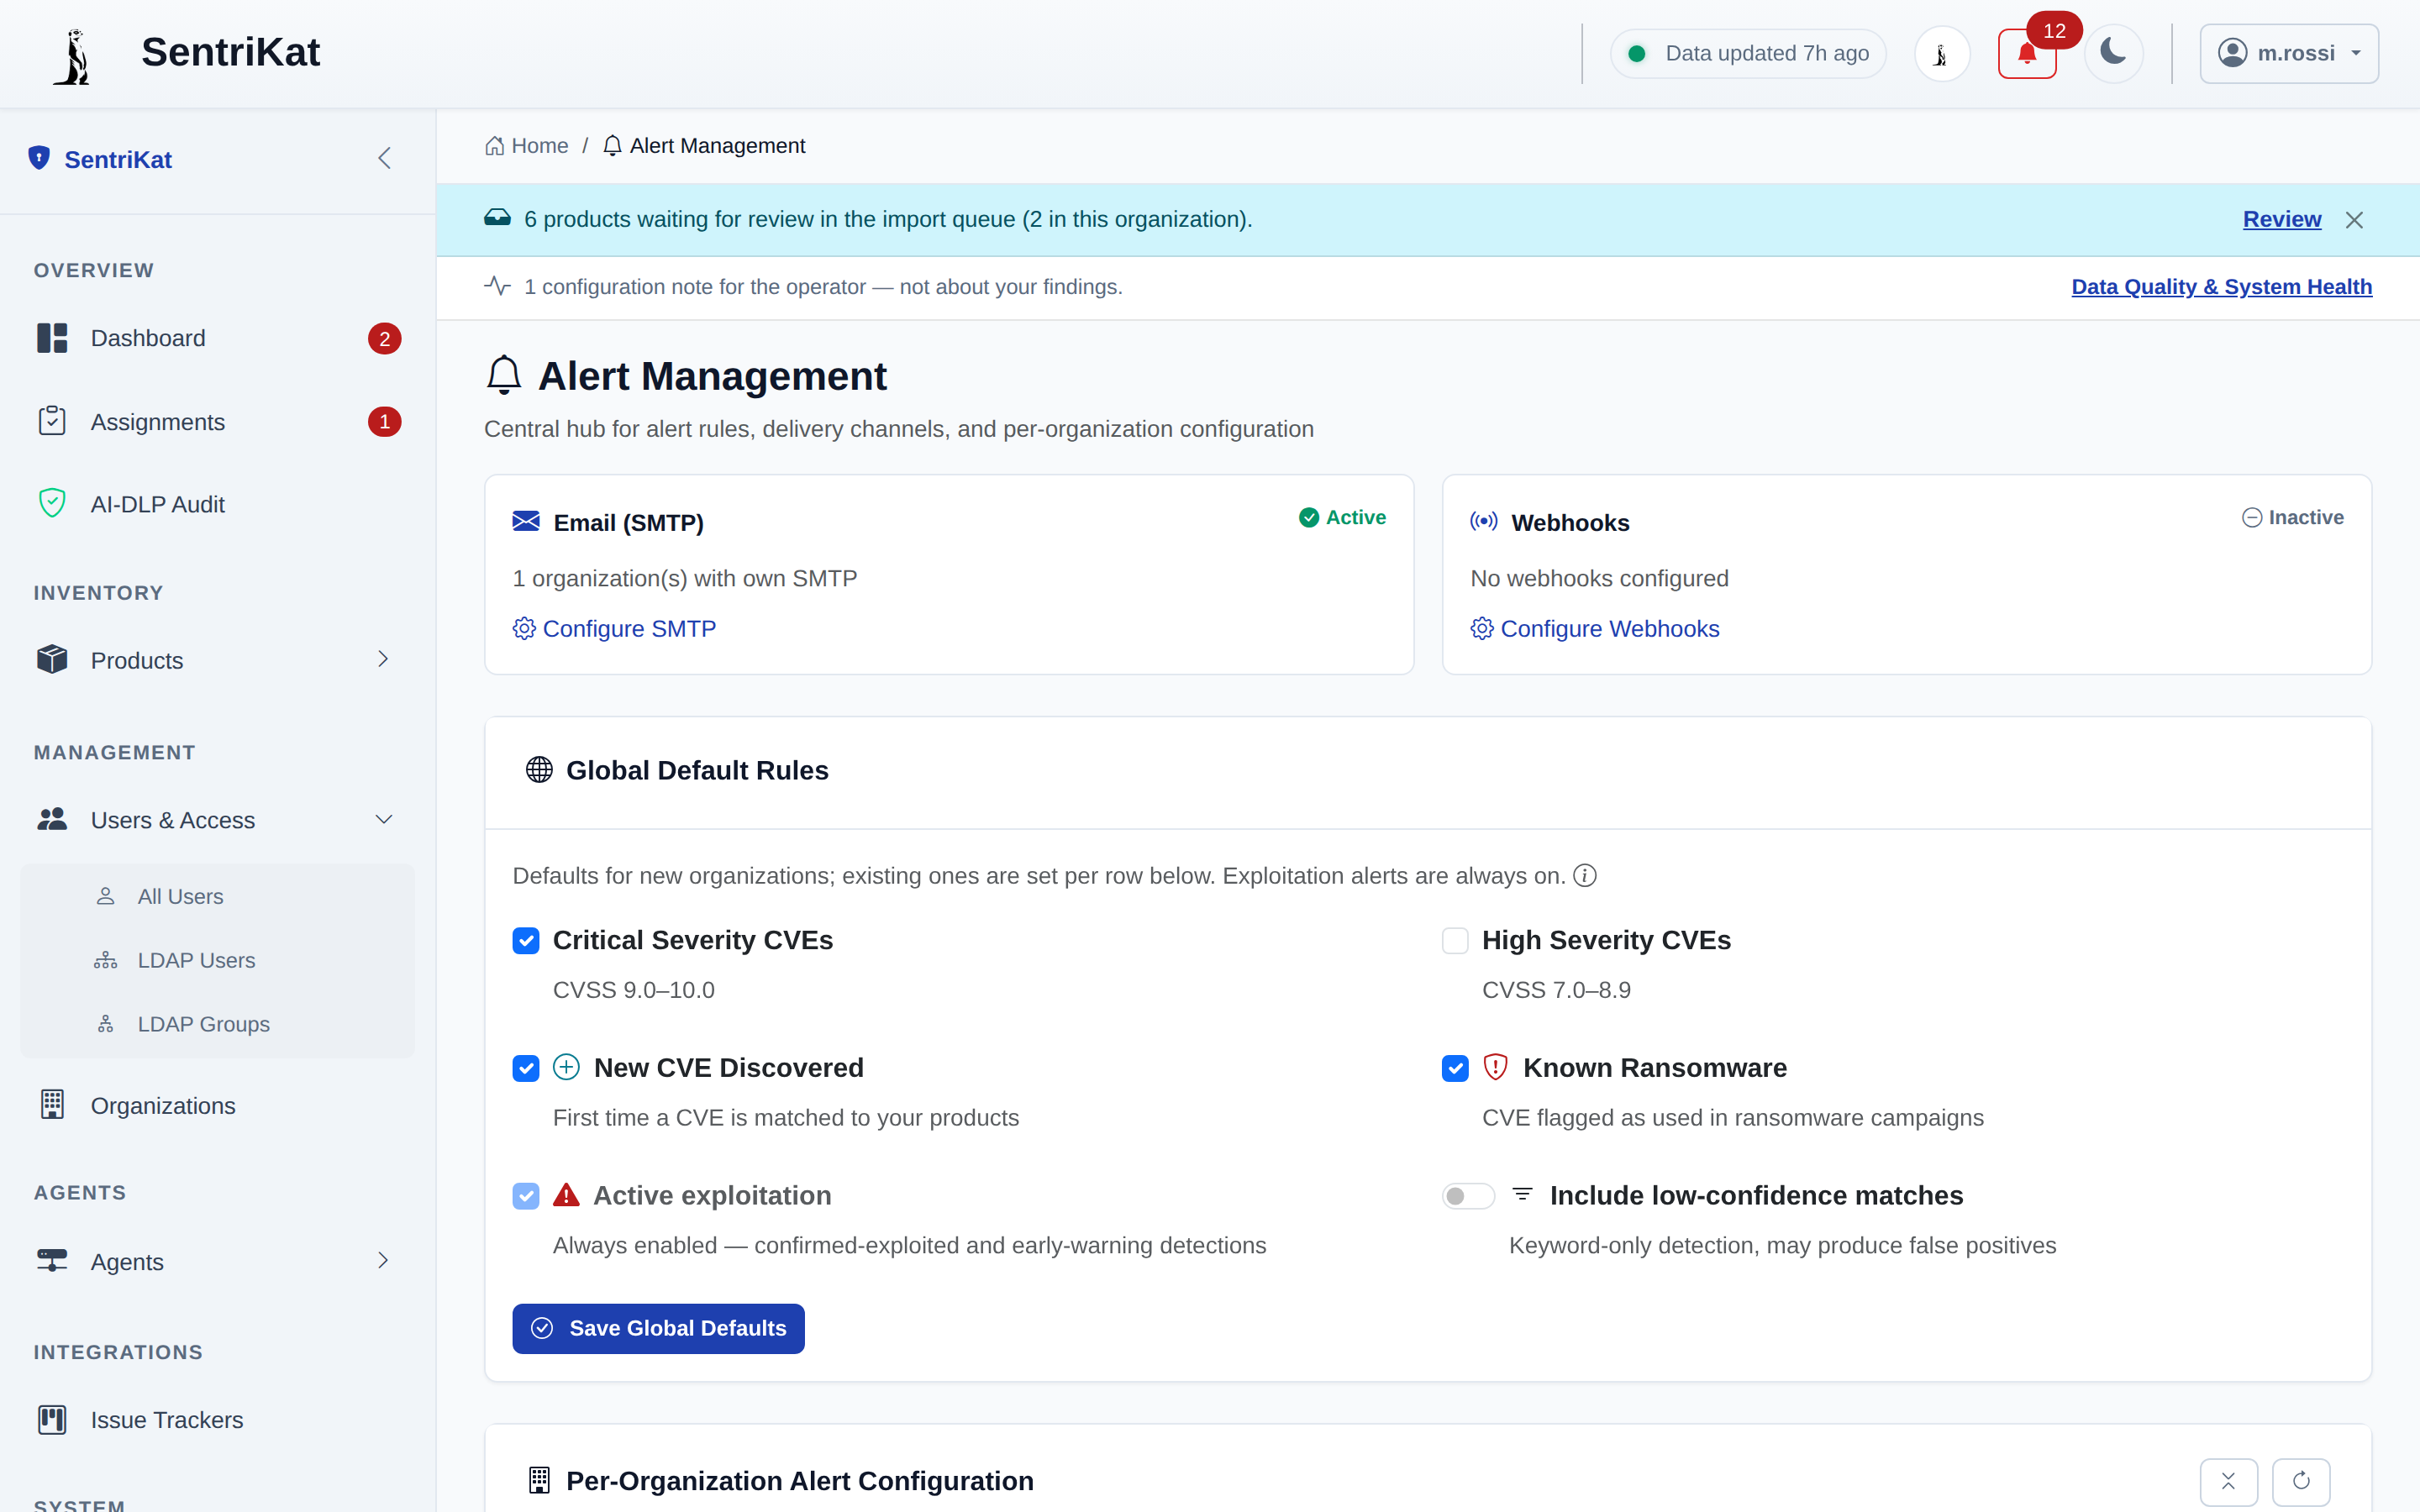Click Save Global Defaults button
The image size is (2420, 1512).
pyautogui.click(x=658, y=1328)
